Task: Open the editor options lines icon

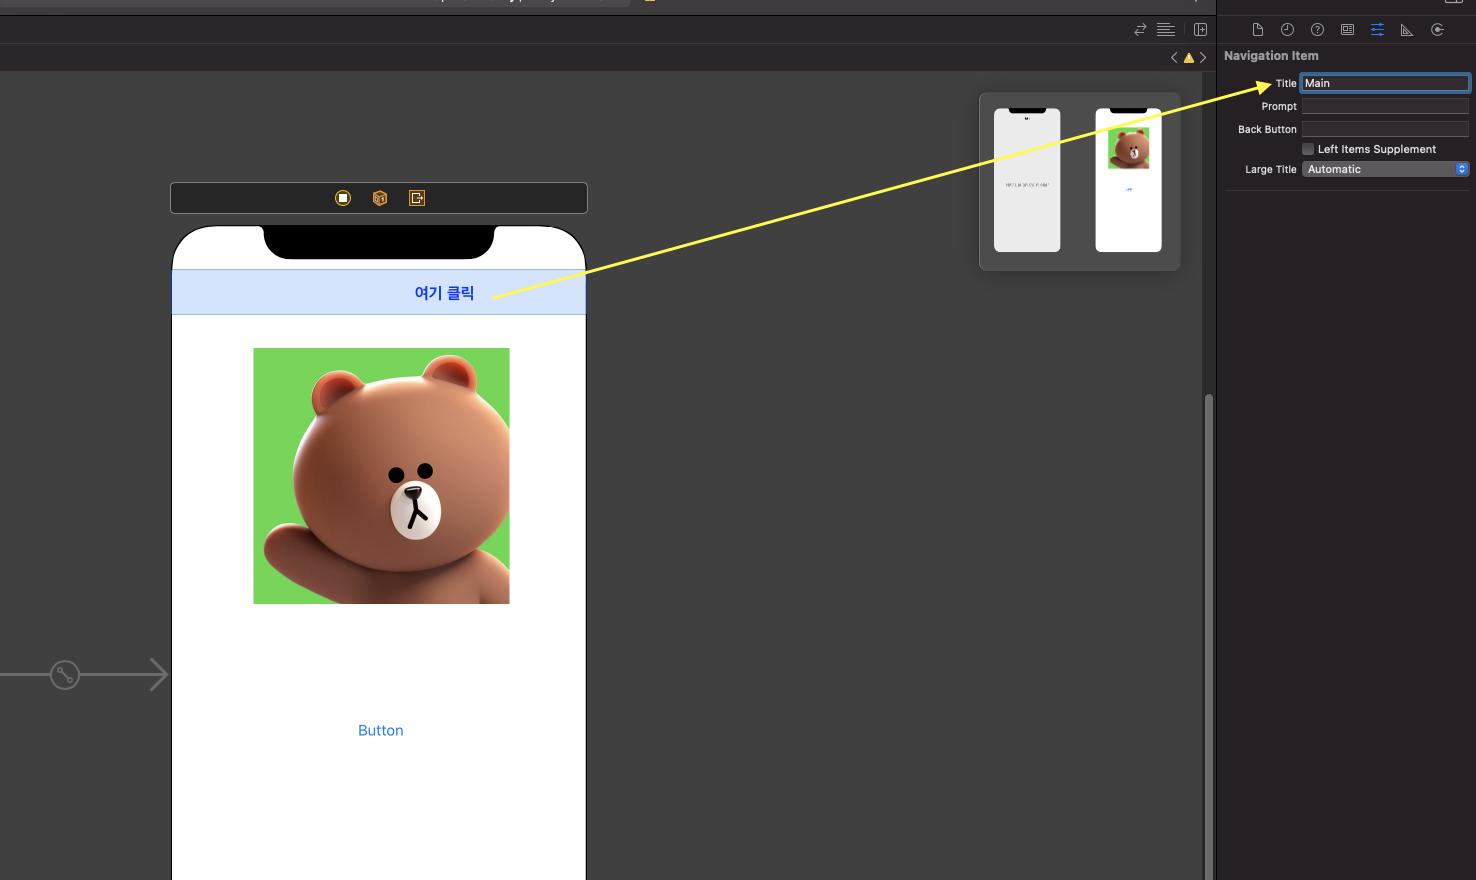Action: pos(1166,30)
